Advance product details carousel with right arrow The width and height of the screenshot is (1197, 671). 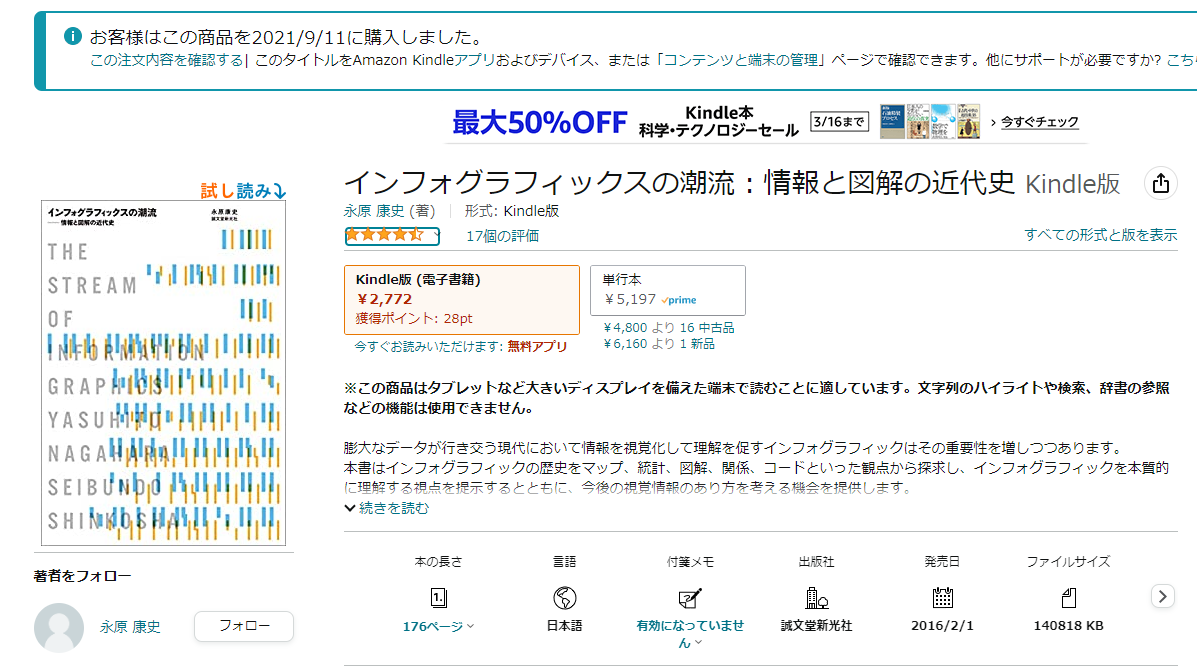tap(1162, 596)
